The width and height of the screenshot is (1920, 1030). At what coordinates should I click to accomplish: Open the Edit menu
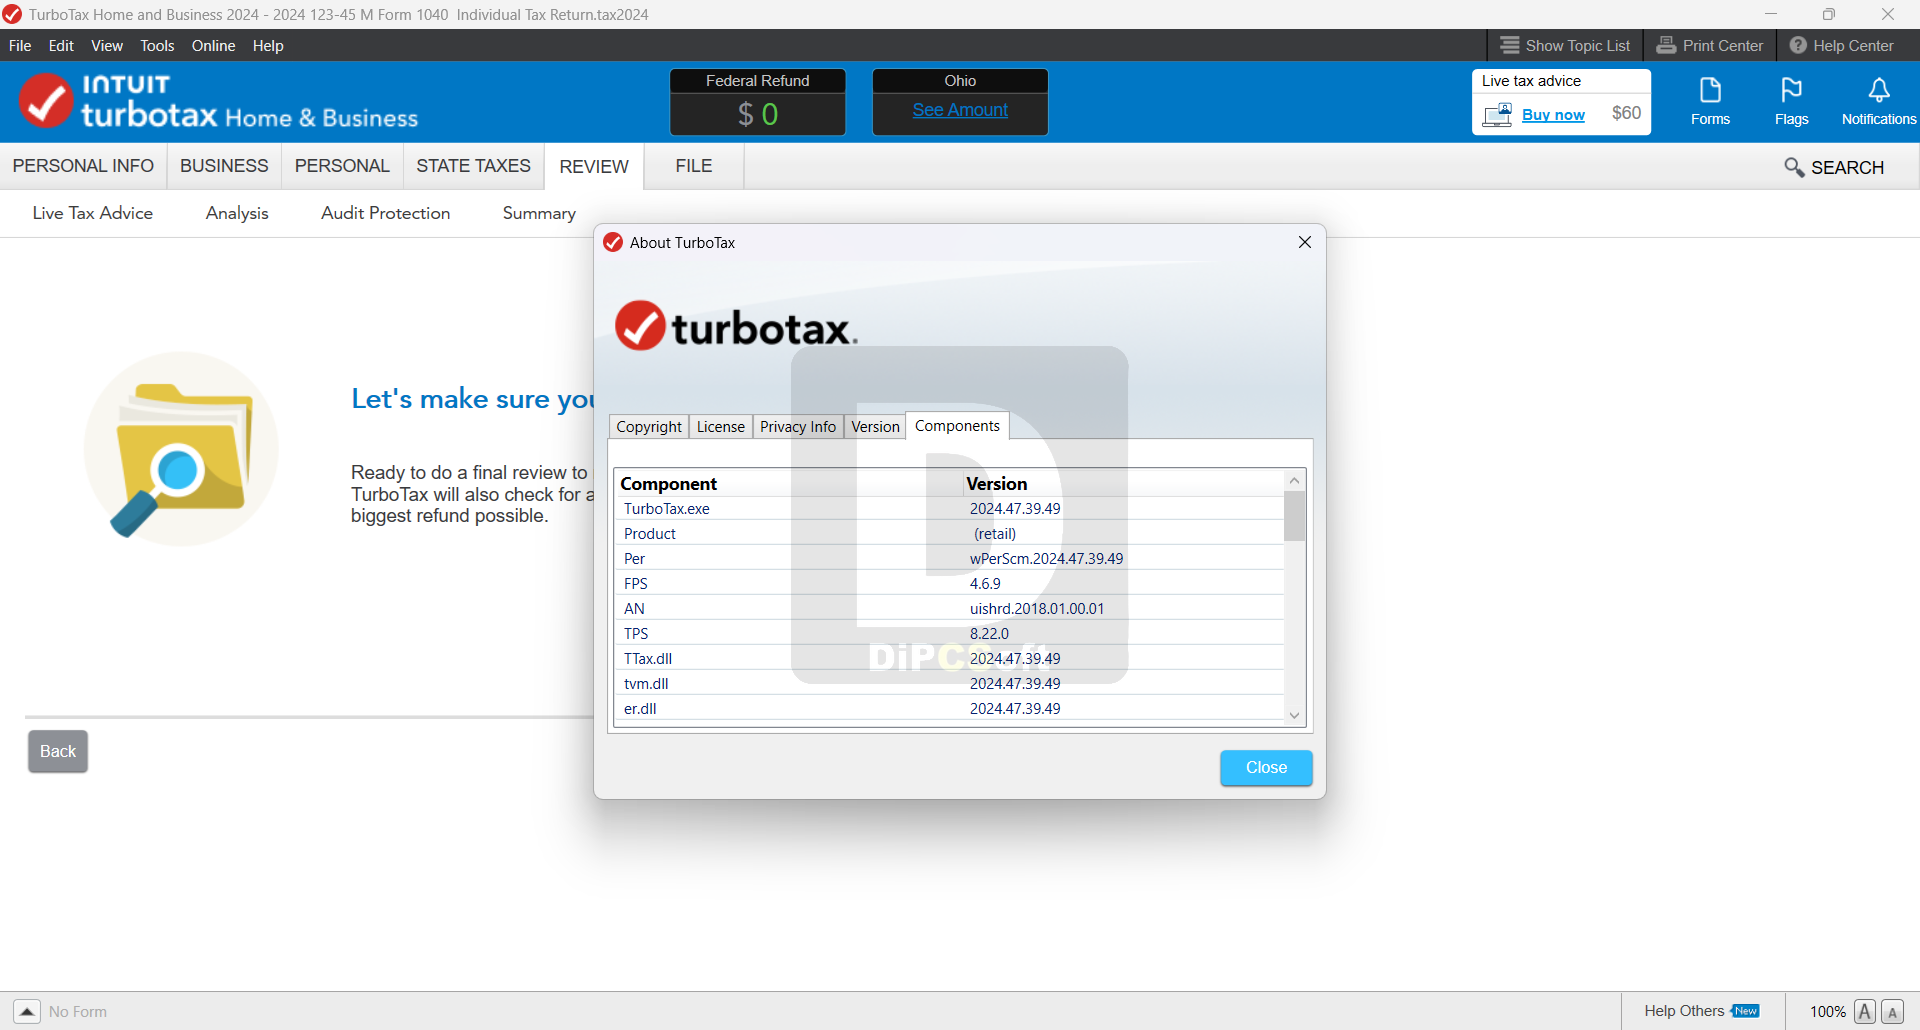tap(61, 45)
